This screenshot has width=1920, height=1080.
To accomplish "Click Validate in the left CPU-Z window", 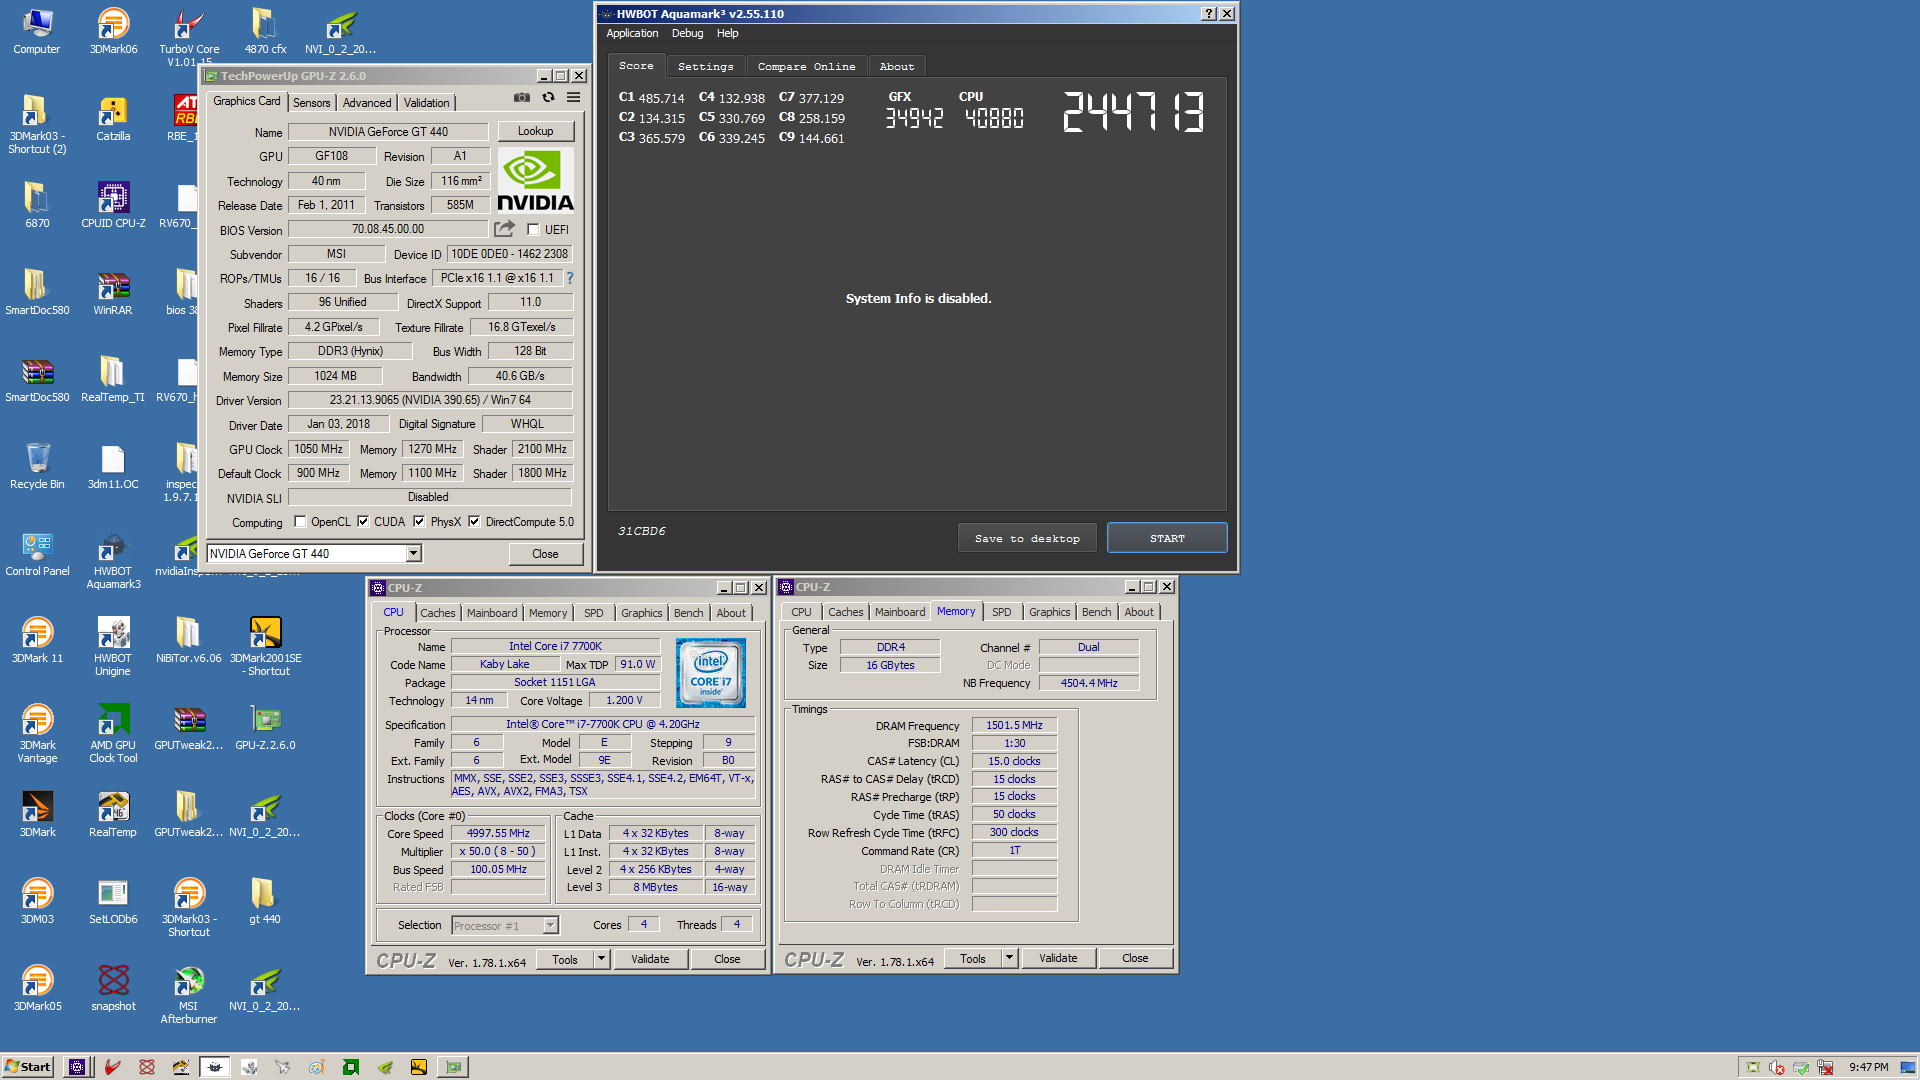I will click(650, 959).
